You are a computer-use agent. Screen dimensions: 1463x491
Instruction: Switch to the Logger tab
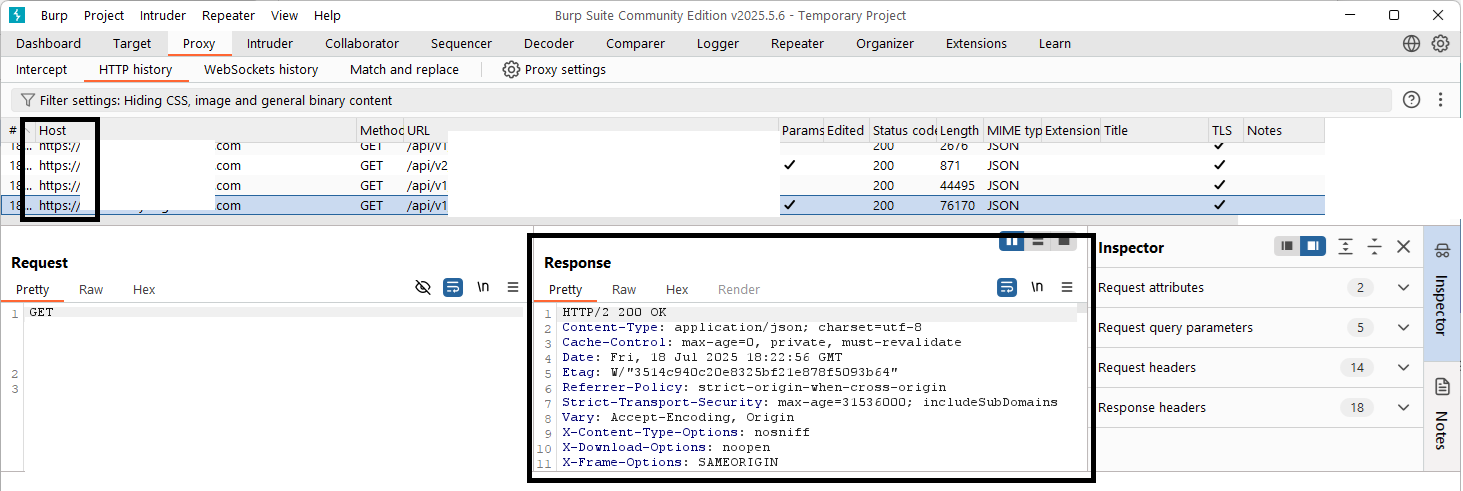pos(718,43)
